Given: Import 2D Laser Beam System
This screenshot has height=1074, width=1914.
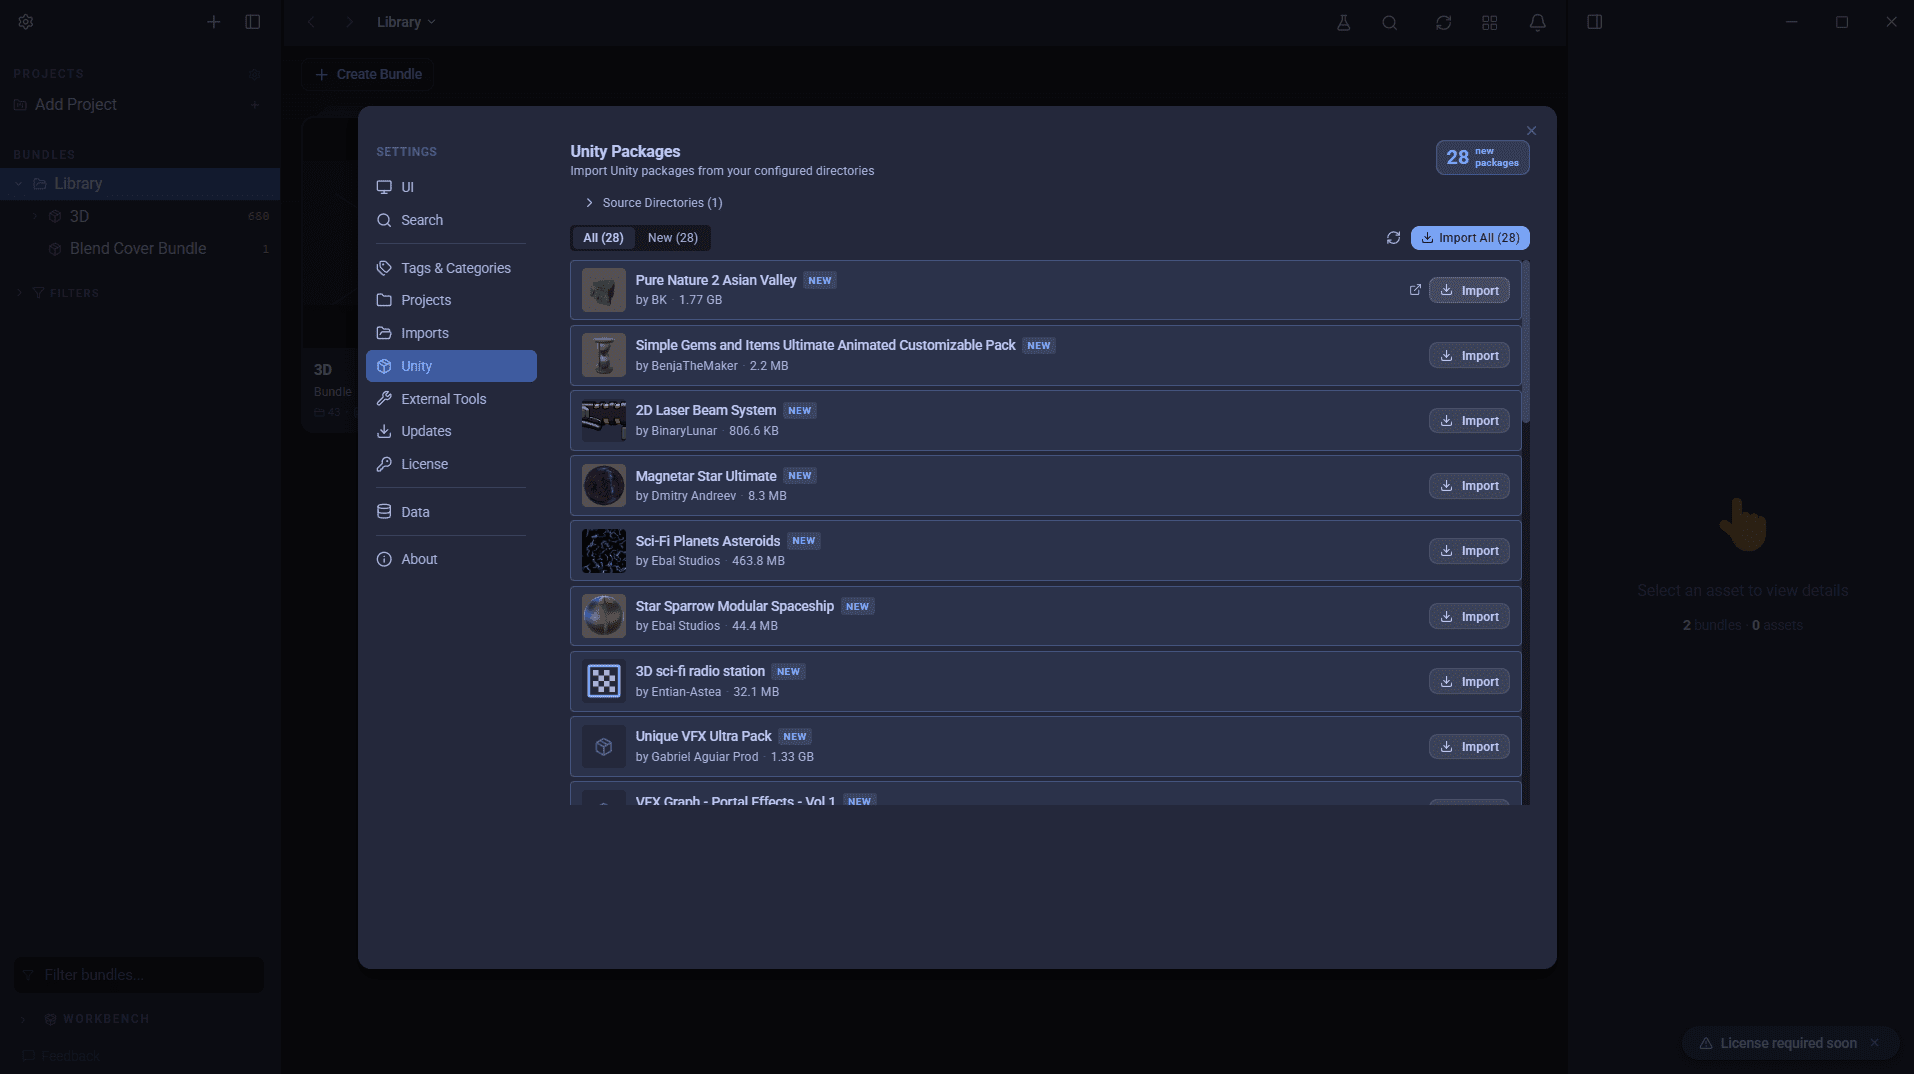Looking at the screenshot, I should pyautogui.click(x=1469, y=421).
